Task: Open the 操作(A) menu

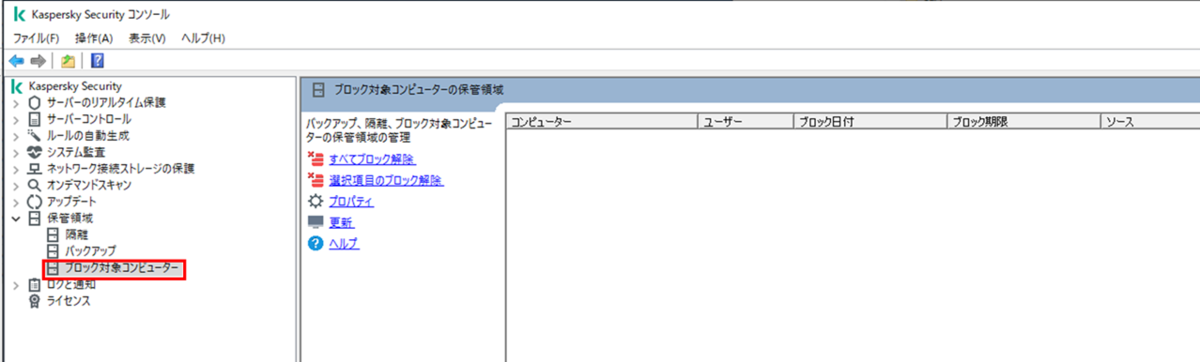Action: (x=94, y=38)
